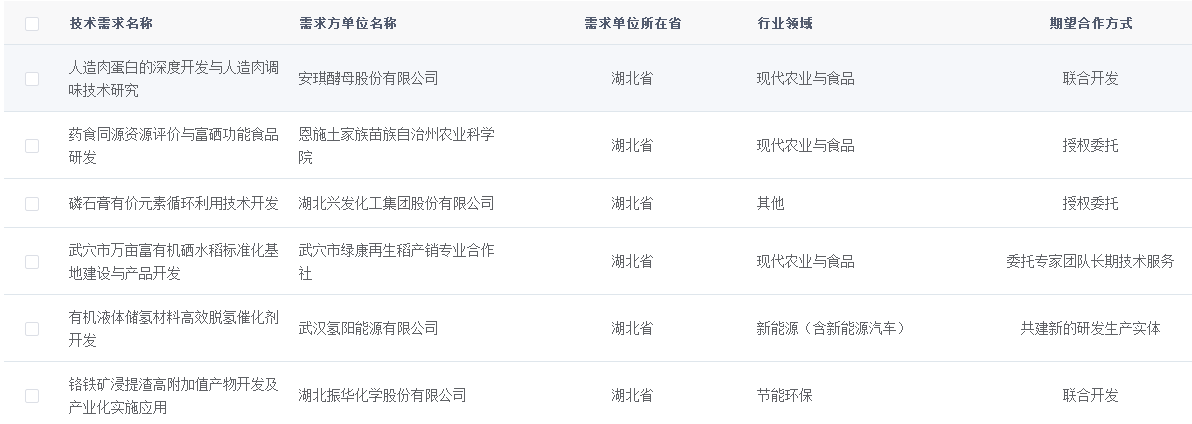
Task: Click 武汉氢阳能源有限公司 company cell
Action: [368, 328]
